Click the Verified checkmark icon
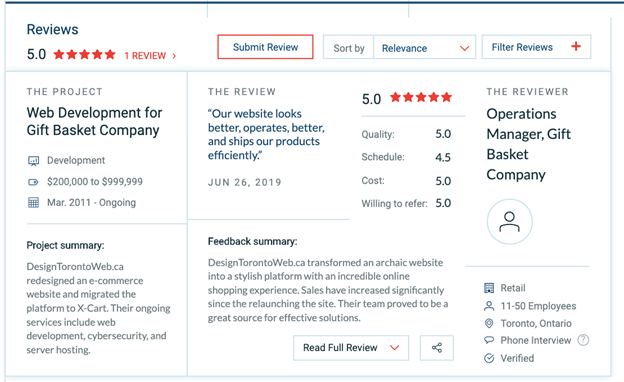The height and width of the screenshot is (382, 624). [489, 358]
